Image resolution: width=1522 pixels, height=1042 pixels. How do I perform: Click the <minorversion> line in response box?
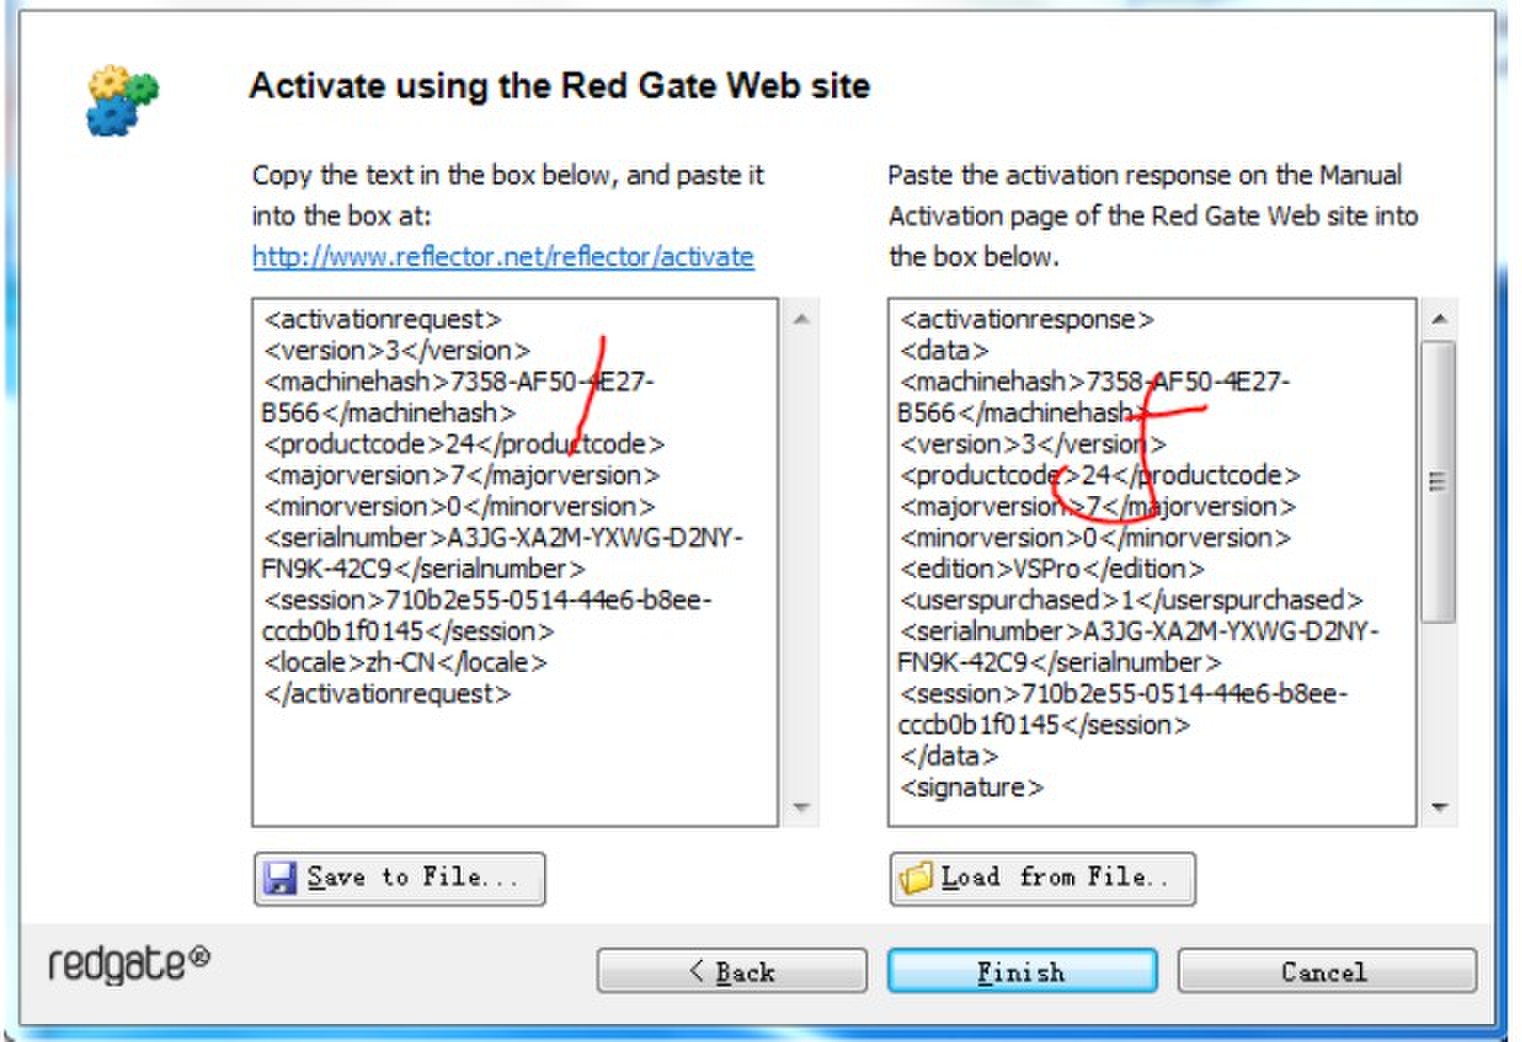click(x=1095, y=538)
